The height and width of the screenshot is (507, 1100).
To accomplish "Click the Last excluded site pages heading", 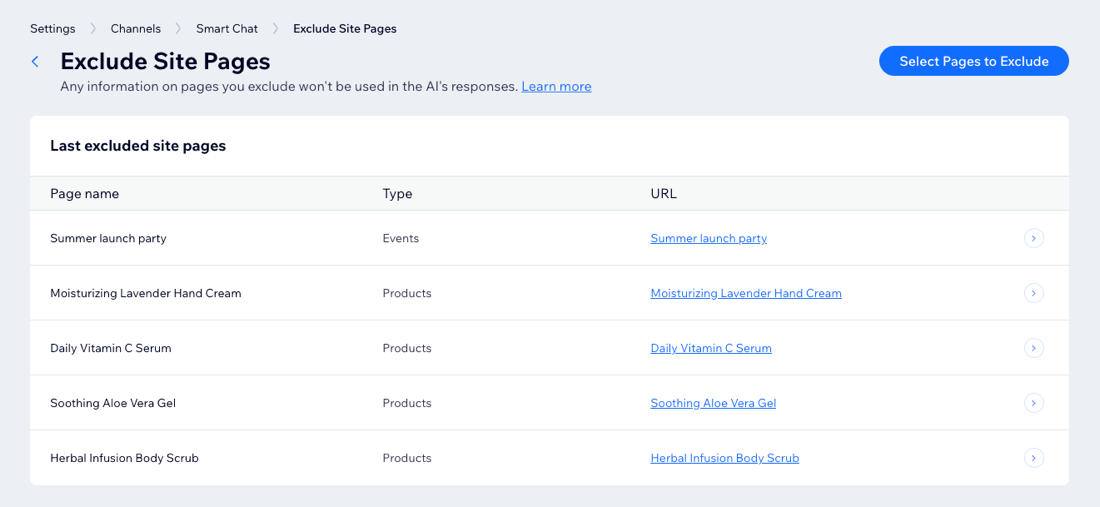I will pos(138,146).
